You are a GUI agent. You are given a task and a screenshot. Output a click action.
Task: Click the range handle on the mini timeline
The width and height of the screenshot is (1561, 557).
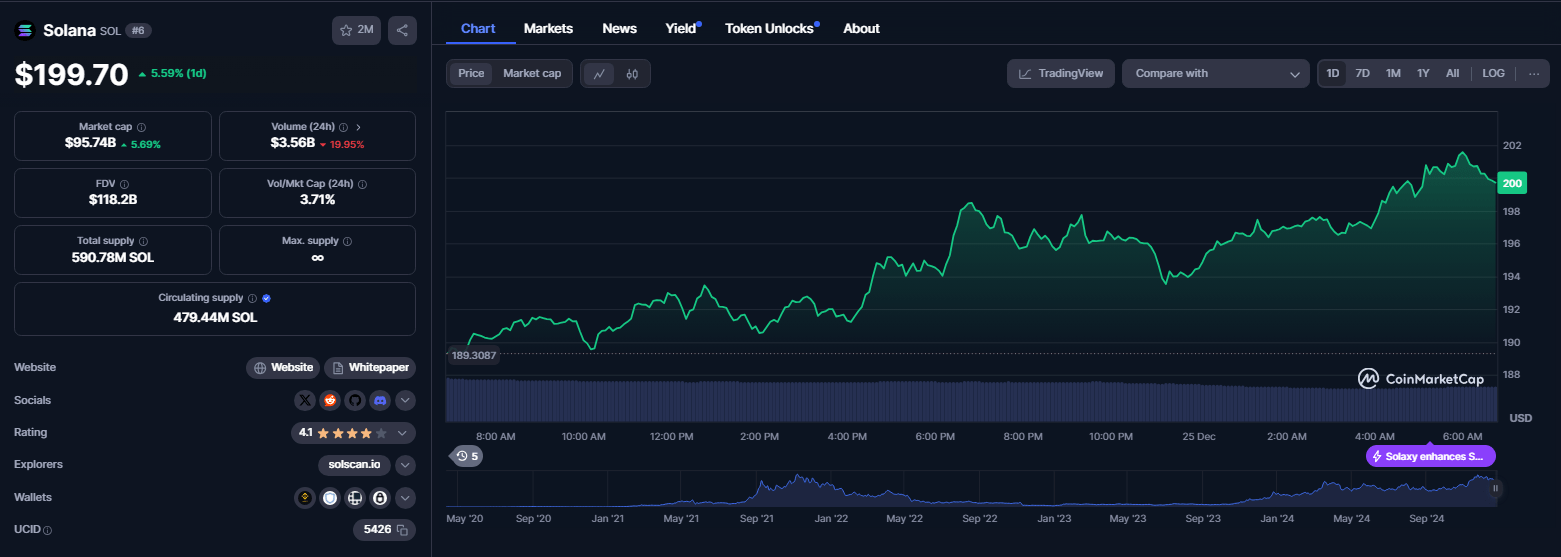pyautogui.click(x=1496, y=489)
